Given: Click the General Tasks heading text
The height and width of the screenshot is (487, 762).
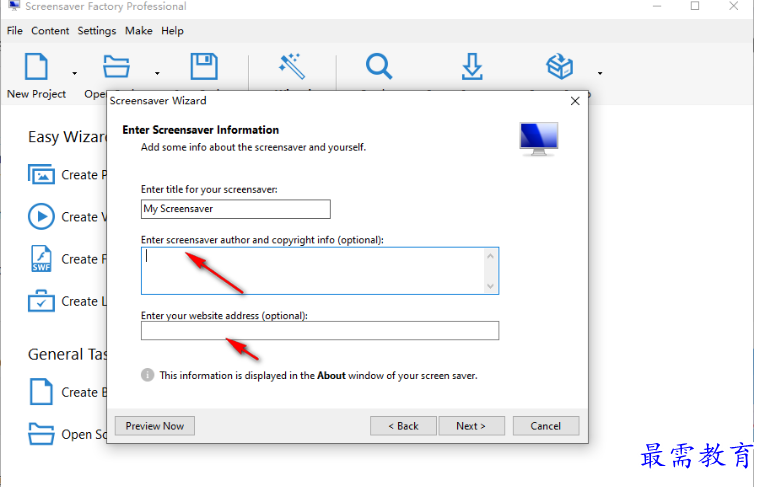Looking at the screenshot, I should point(67,354).
